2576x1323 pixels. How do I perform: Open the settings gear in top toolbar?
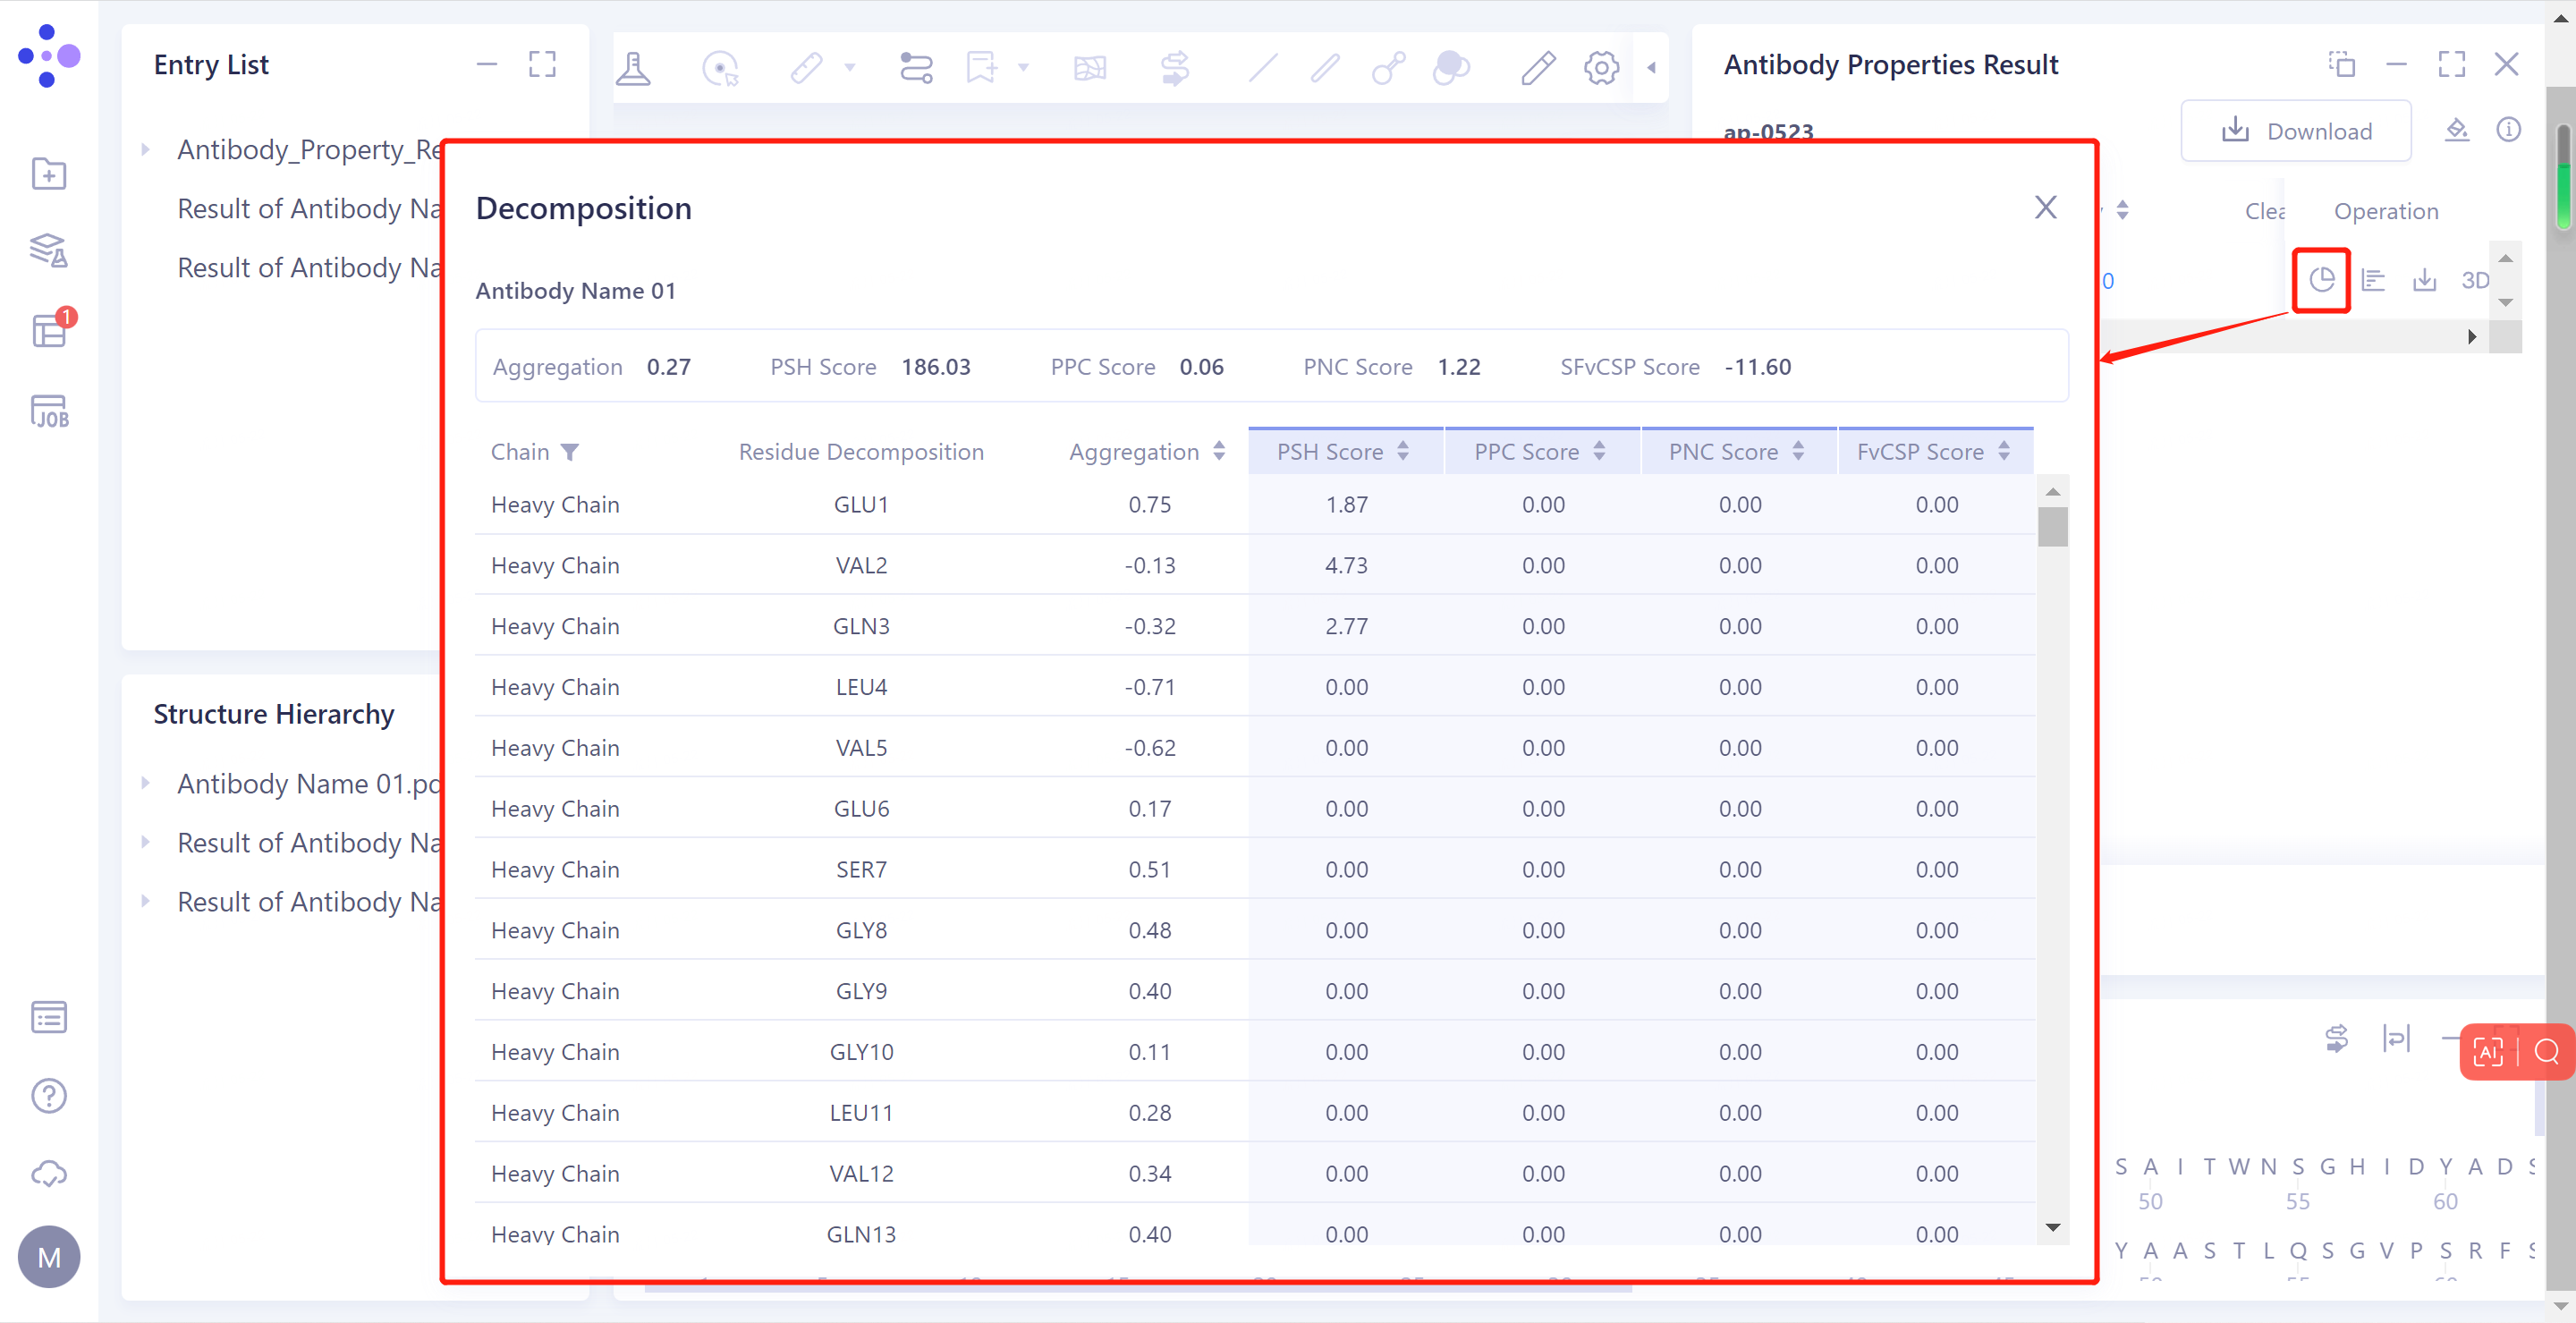click(1601, 68)
